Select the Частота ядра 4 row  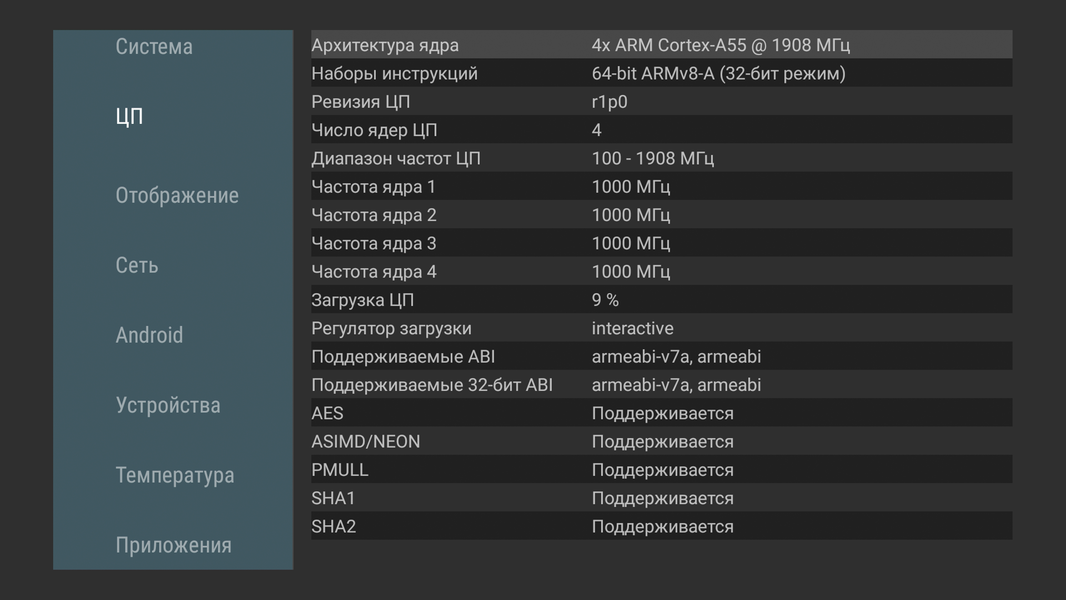pos(661,272)
